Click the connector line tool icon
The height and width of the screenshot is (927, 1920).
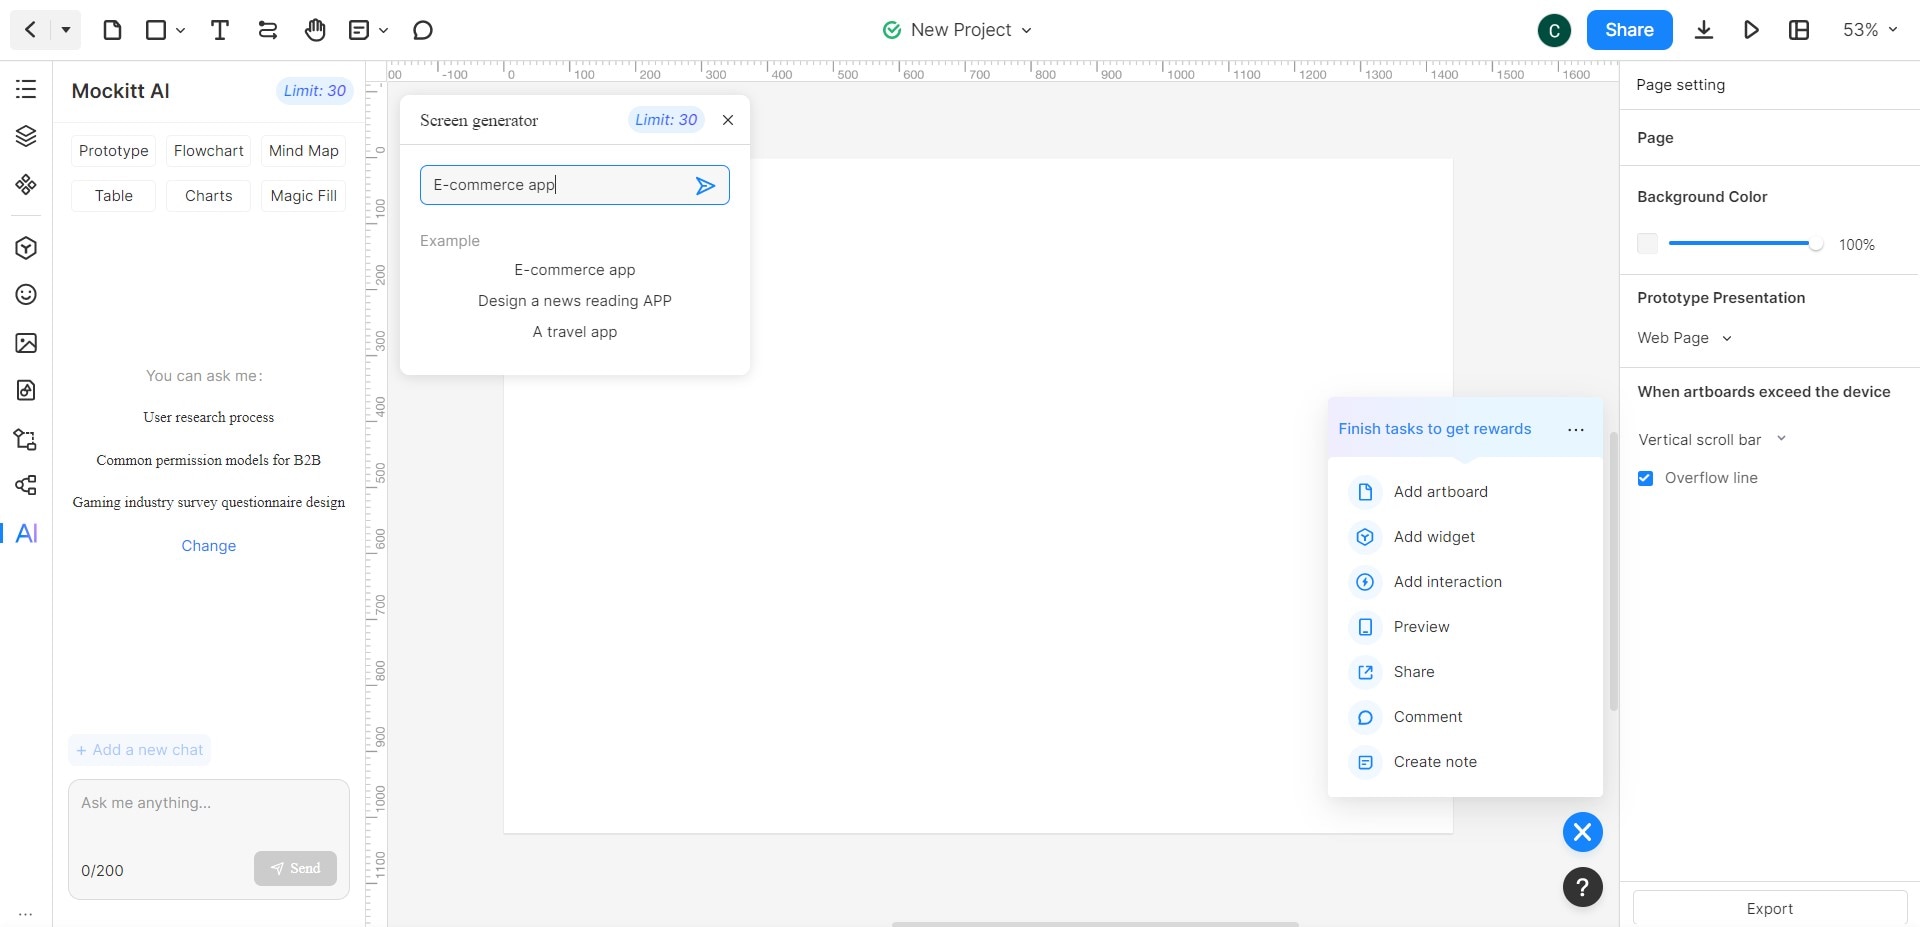(267, 30)
